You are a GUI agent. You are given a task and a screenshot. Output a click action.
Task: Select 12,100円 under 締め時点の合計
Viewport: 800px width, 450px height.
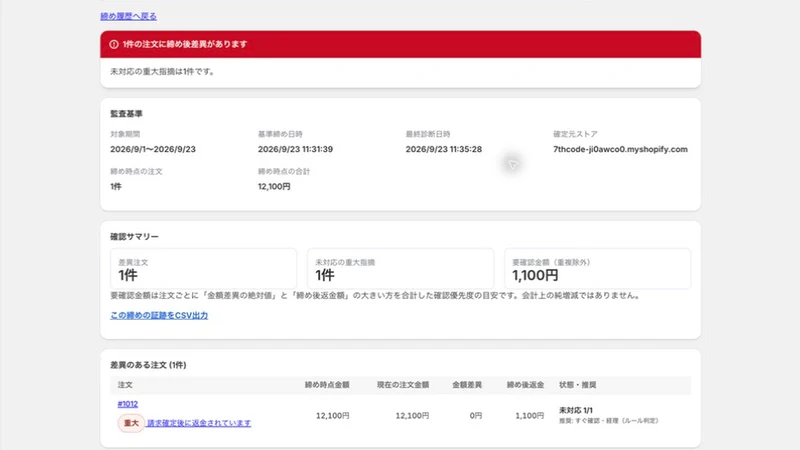274,187
